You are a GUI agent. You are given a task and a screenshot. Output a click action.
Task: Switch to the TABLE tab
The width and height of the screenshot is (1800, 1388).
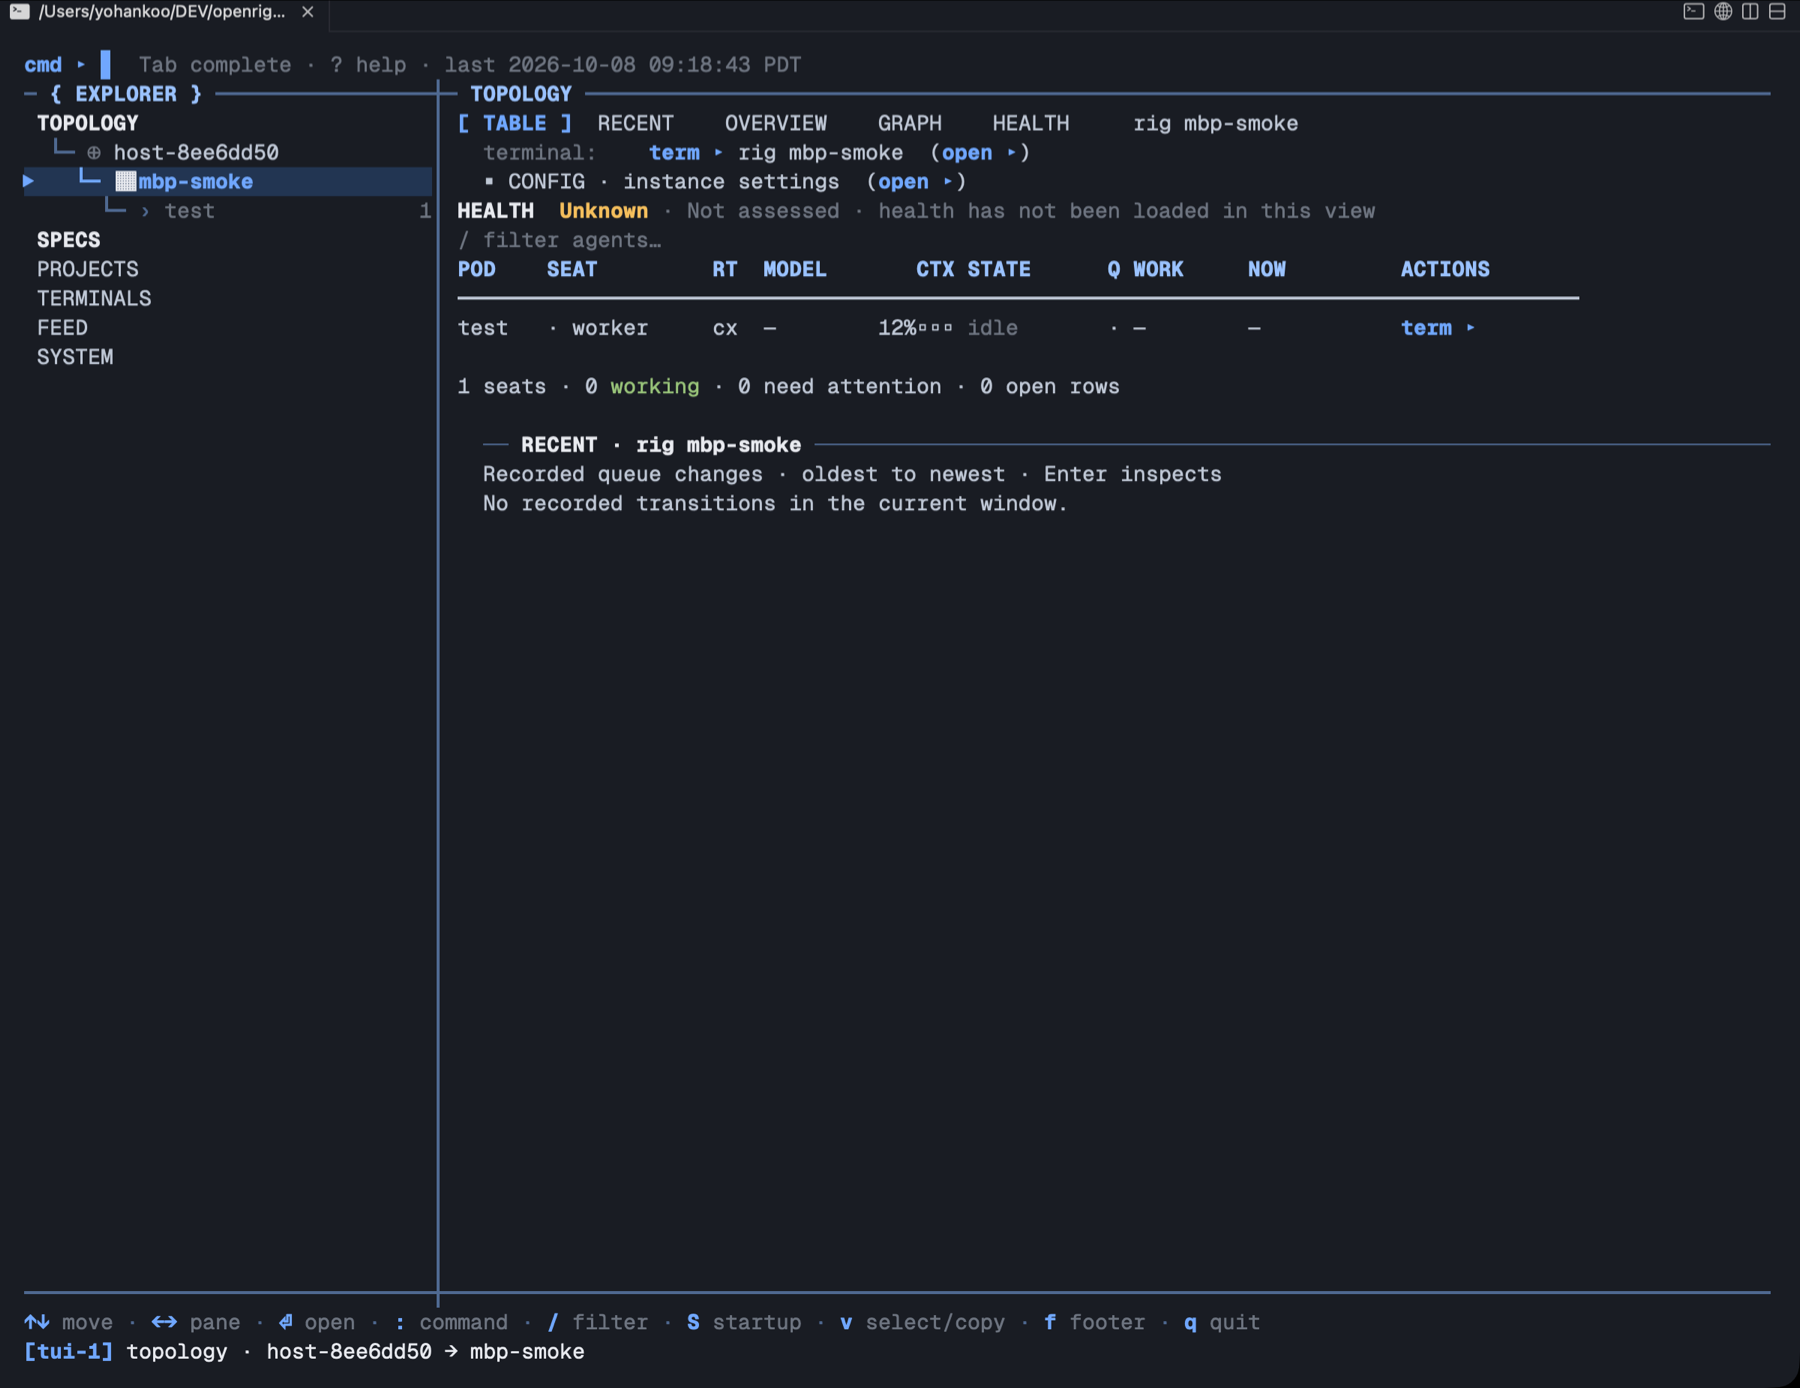click(x=515, y=123)
